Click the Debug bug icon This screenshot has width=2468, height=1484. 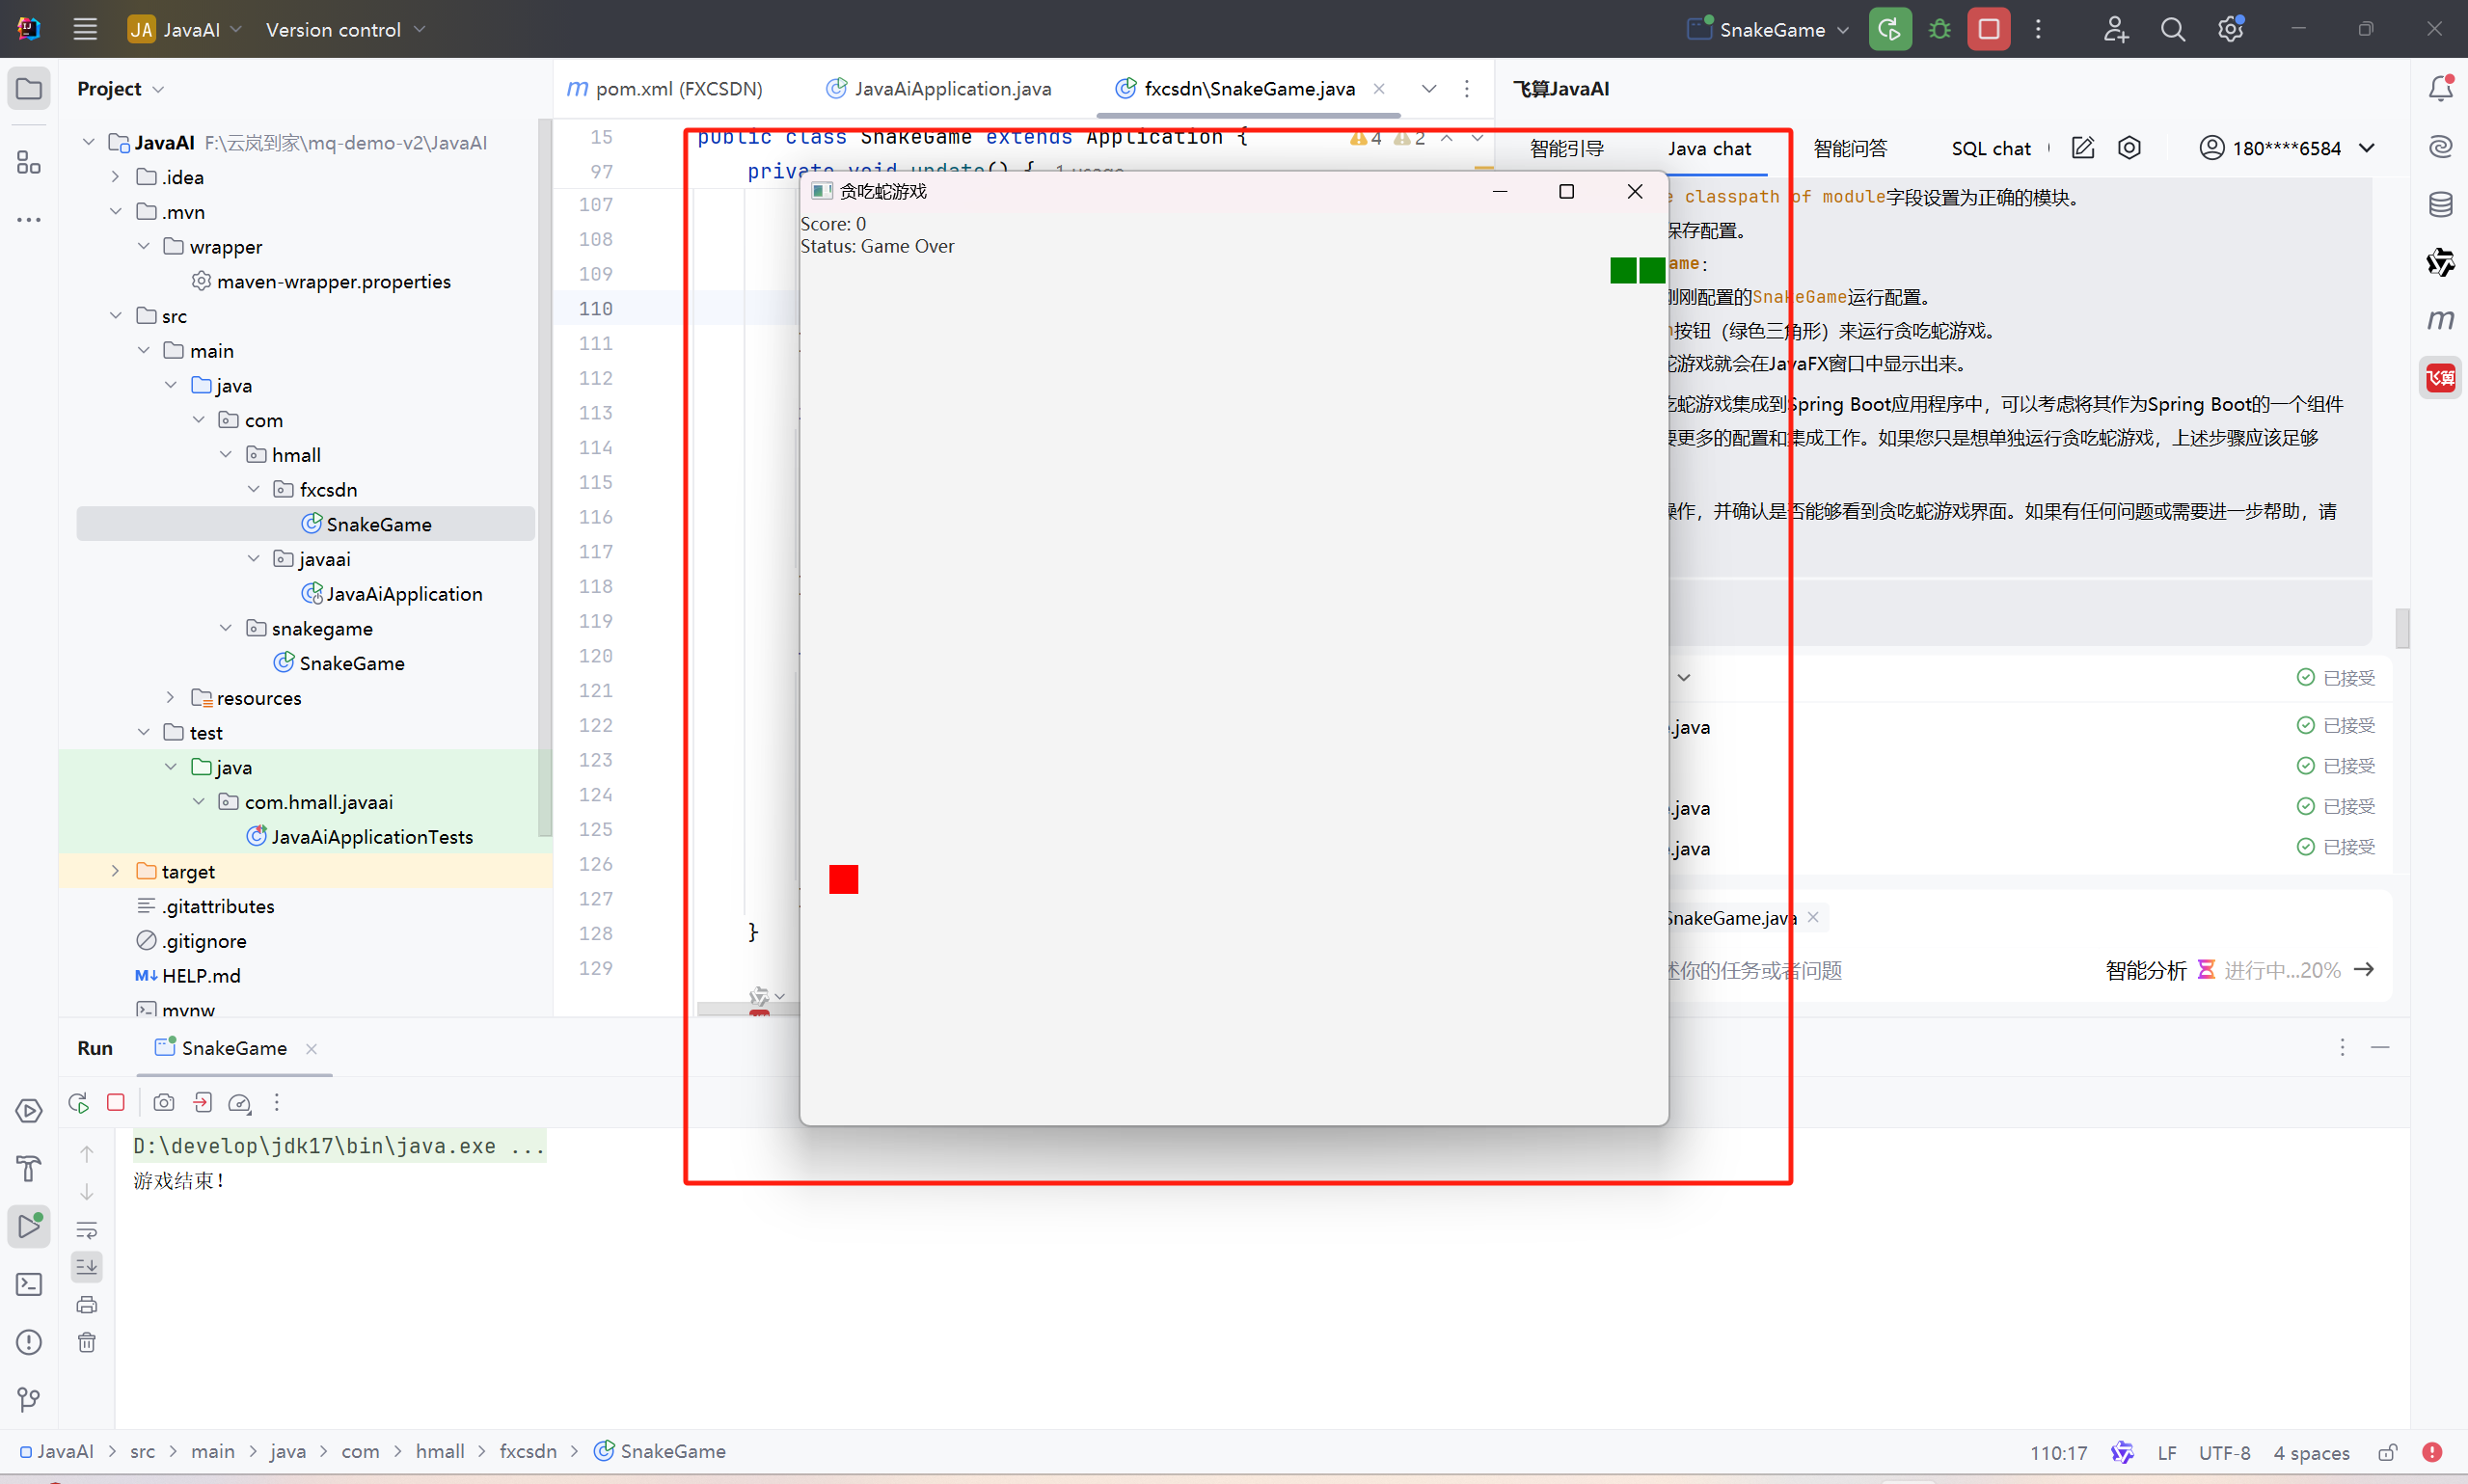point(1939,29)
